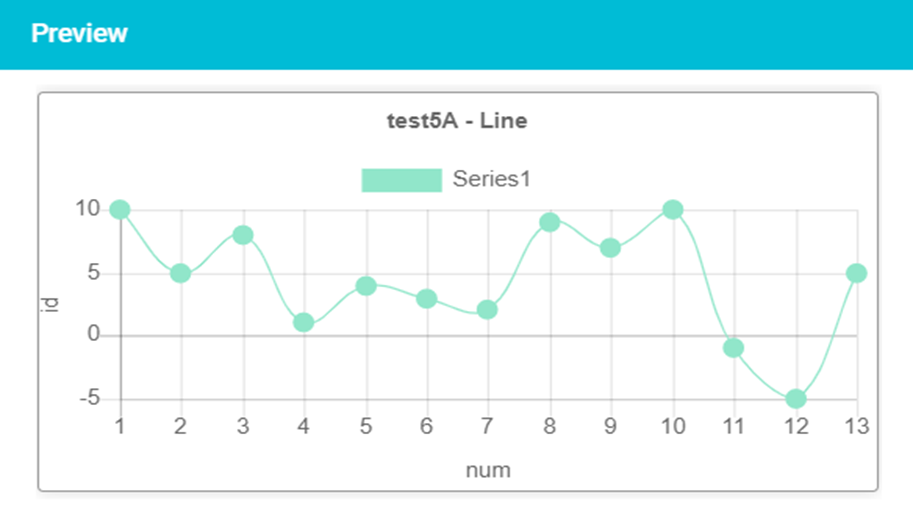Select the data point at num 4
This screenshot has height=505, width=913.
tap(303, 322)
